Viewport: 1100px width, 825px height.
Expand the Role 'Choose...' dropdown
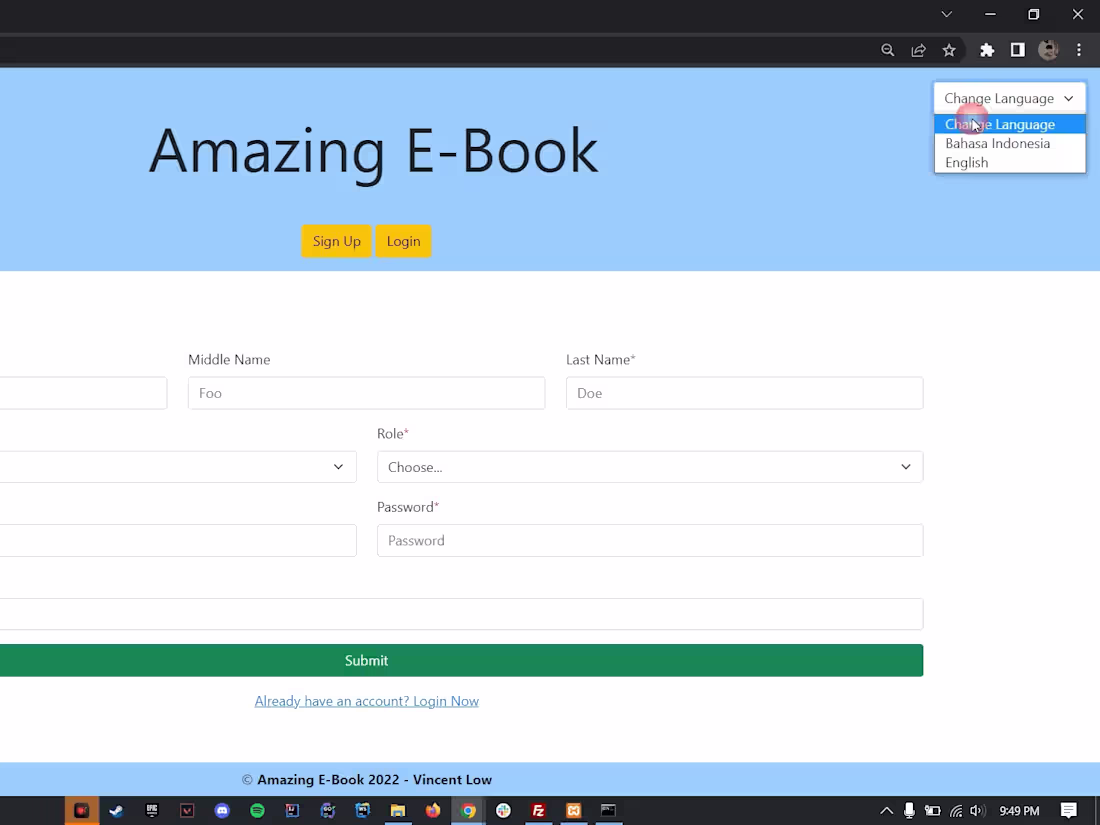tap(650, 467)
